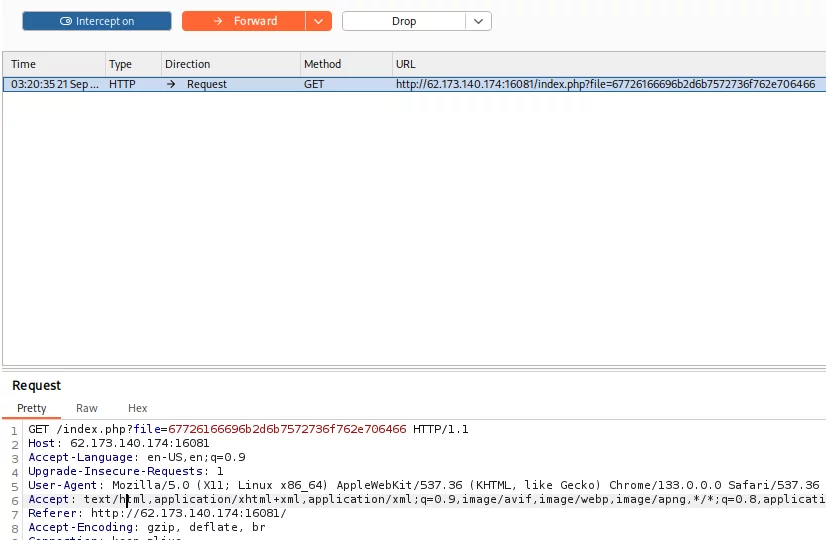Image resolution: width=826 pixels, height=540 pixels.
Task: Click the Accept-Encoding header line
Action: pyautogui.click(x=147, y=527)
